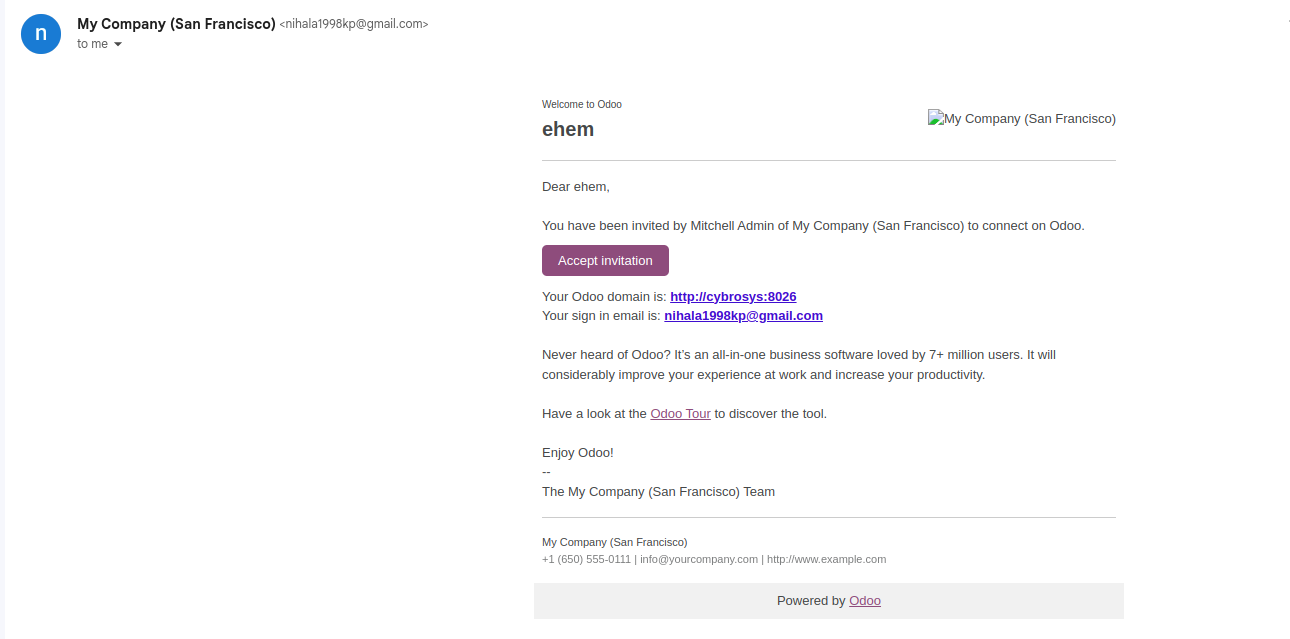This screenshot has width=1290, height=639.
Task: Click the "ehem" heading in email
Action: tap(568, 129)
